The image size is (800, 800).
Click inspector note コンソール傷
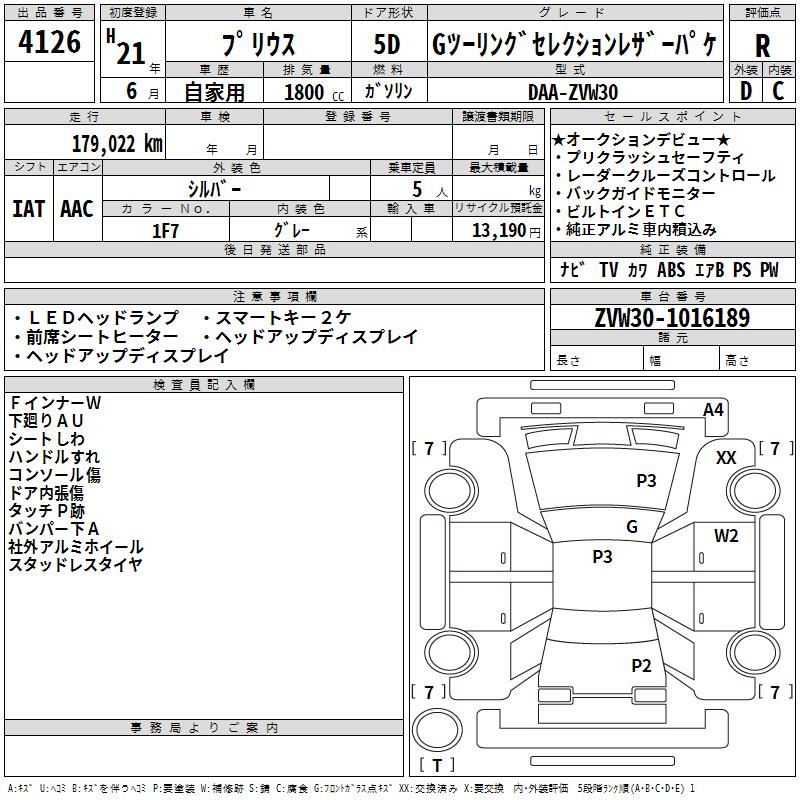tap(55, 474)
